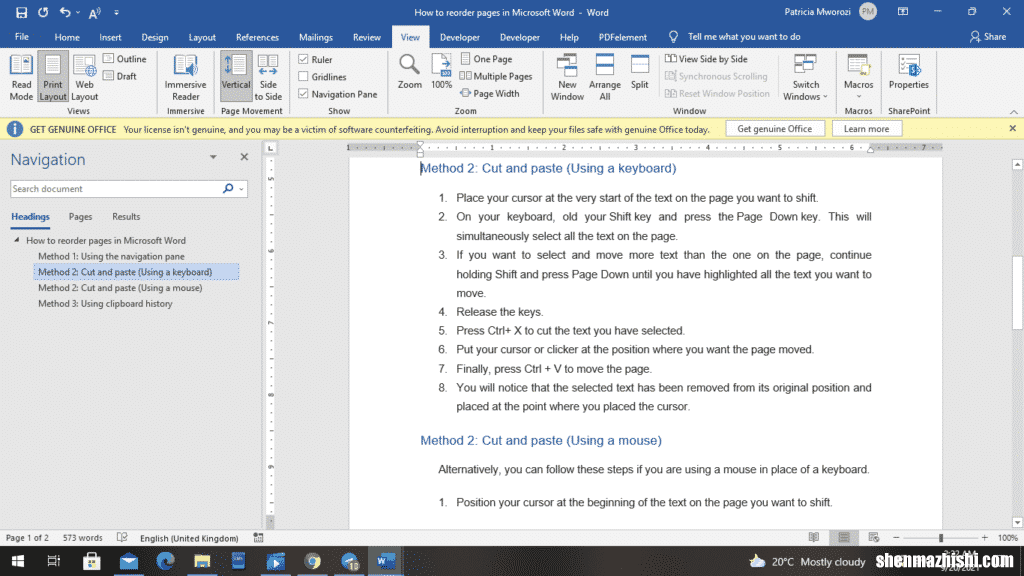Screen dimensions: 1024x576
Task: Customize Quick Access Toolbar dropdown
Action: click(x=116, y=12)
